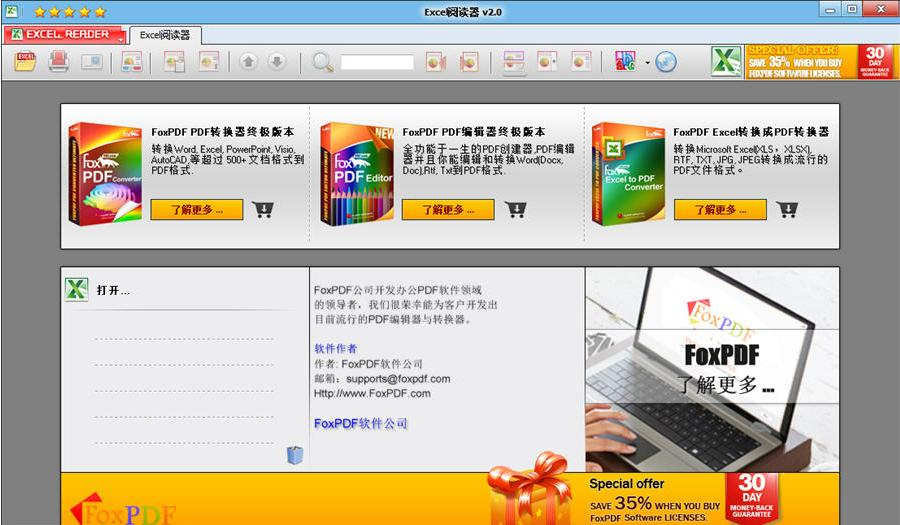
Task: Click 了解更多 under FoxPDF Excel转换成PDF转换器
Action: tap(720, 209)
